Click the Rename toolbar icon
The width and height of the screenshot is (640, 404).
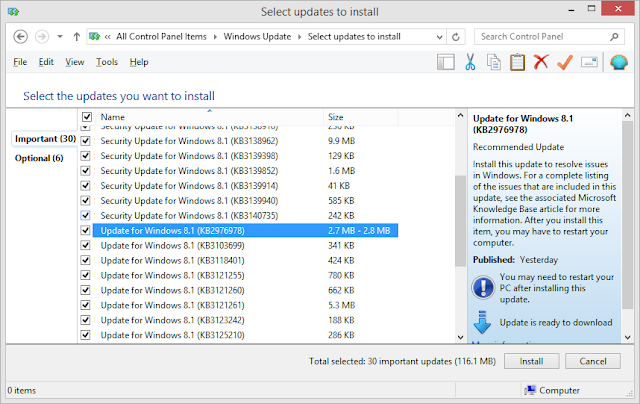589,62
